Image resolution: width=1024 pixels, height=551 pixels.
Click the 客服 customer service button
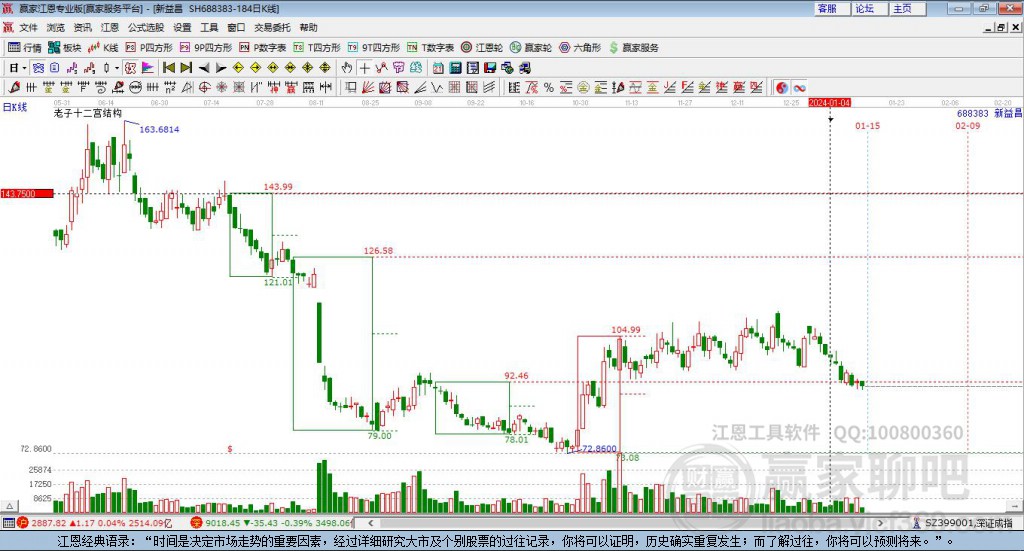tap(833, 8)
